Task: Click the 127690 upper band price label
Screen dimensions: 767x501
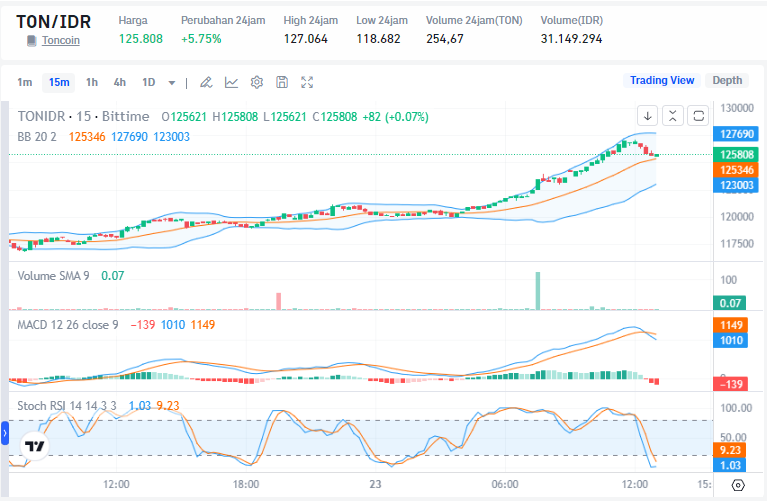Action: click(x=736, y=134)
